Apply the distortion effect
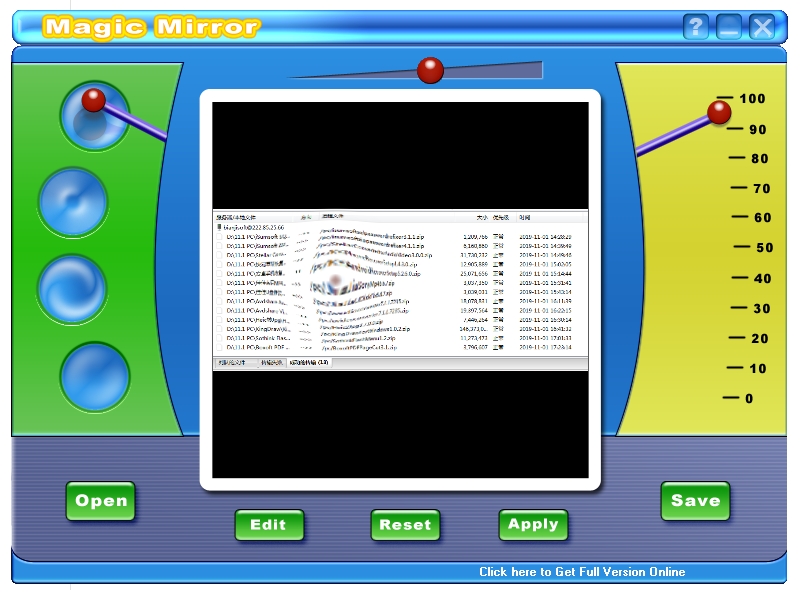 pos(533,524)
